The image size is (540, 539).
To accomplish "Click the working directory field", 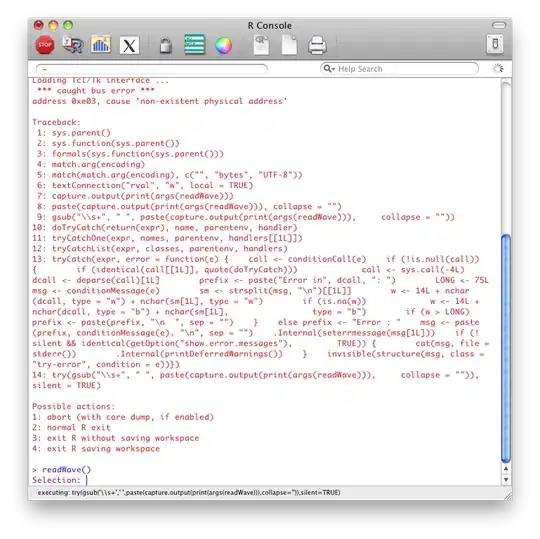I will coord(152,69).
